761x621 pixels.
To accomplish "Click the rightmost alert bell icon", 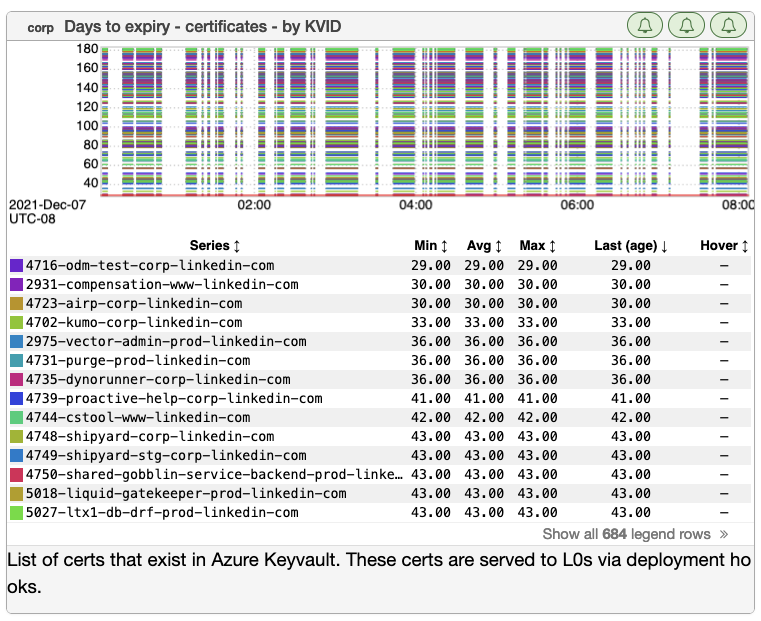I will click(728, 26).
